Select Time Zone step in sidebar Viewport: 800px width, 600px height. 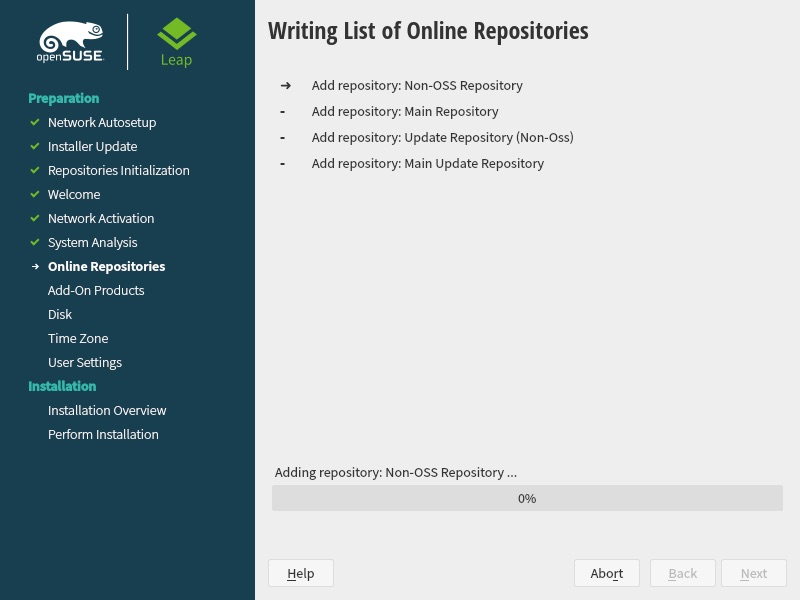78,338
